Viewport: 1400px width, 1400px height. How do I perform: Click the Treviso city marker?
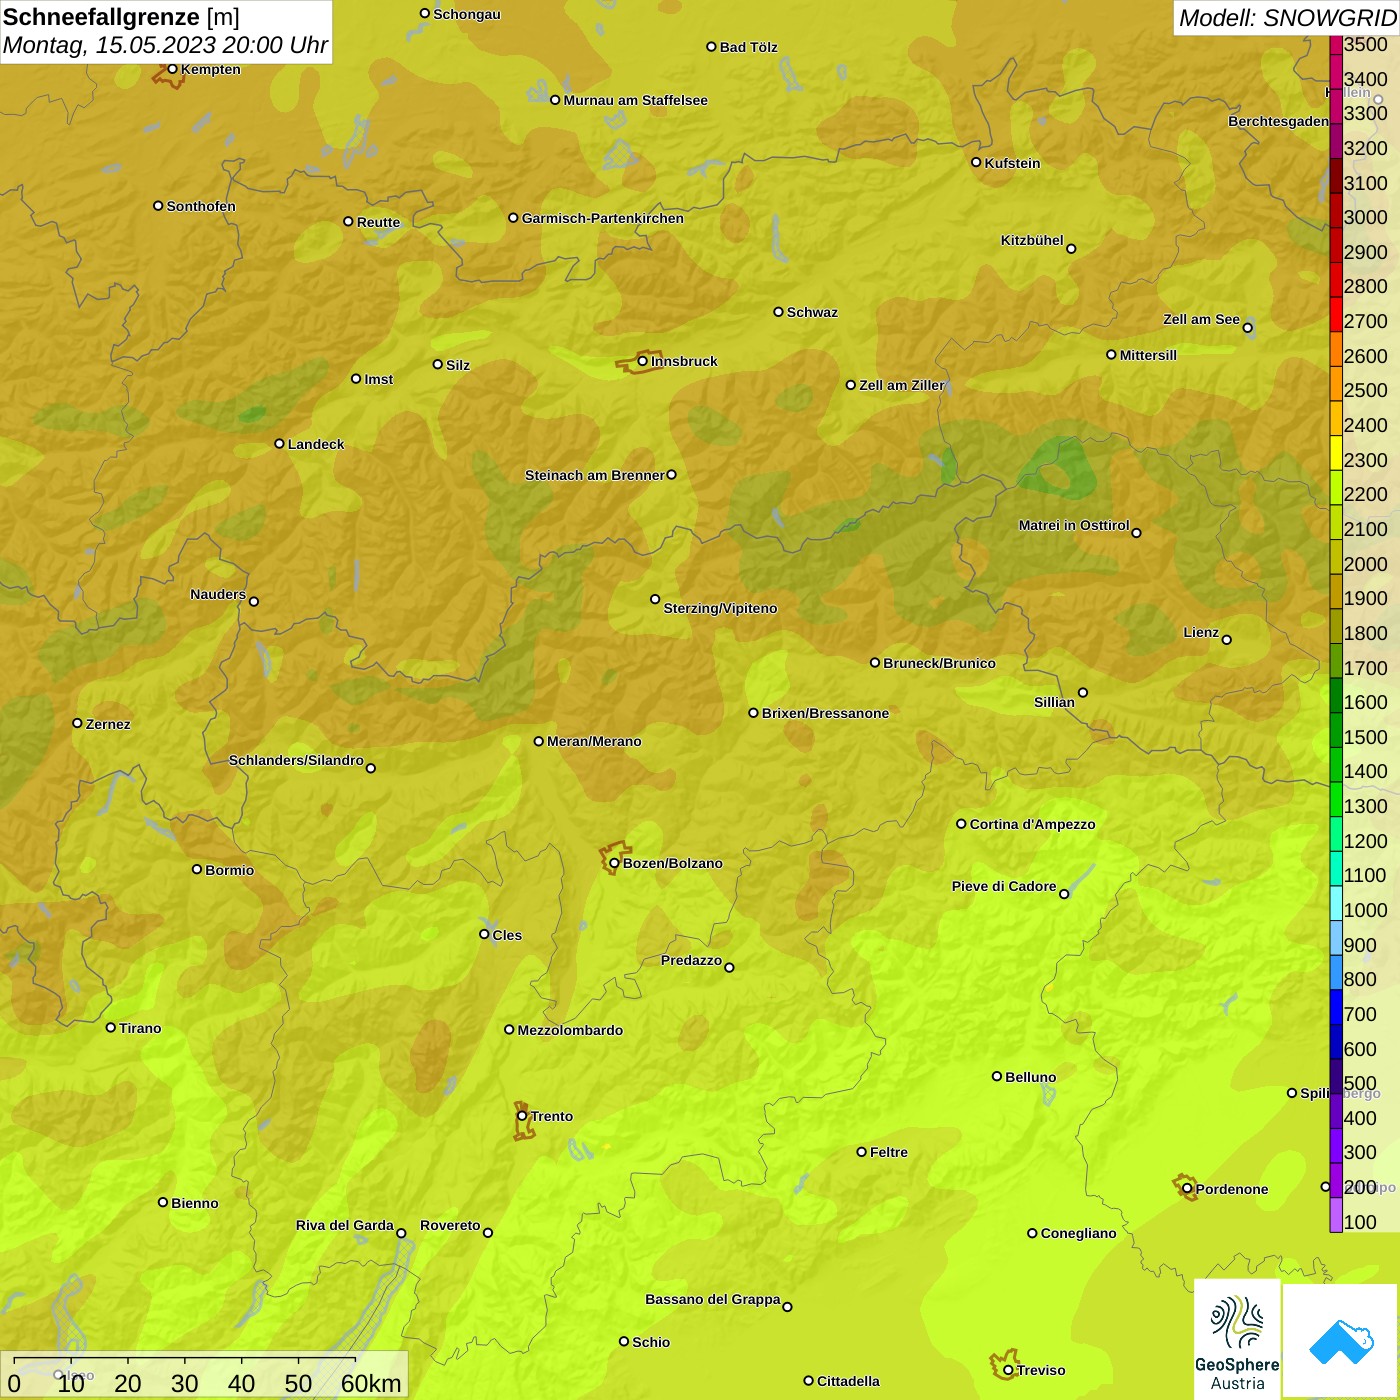pos(1008,1370)
